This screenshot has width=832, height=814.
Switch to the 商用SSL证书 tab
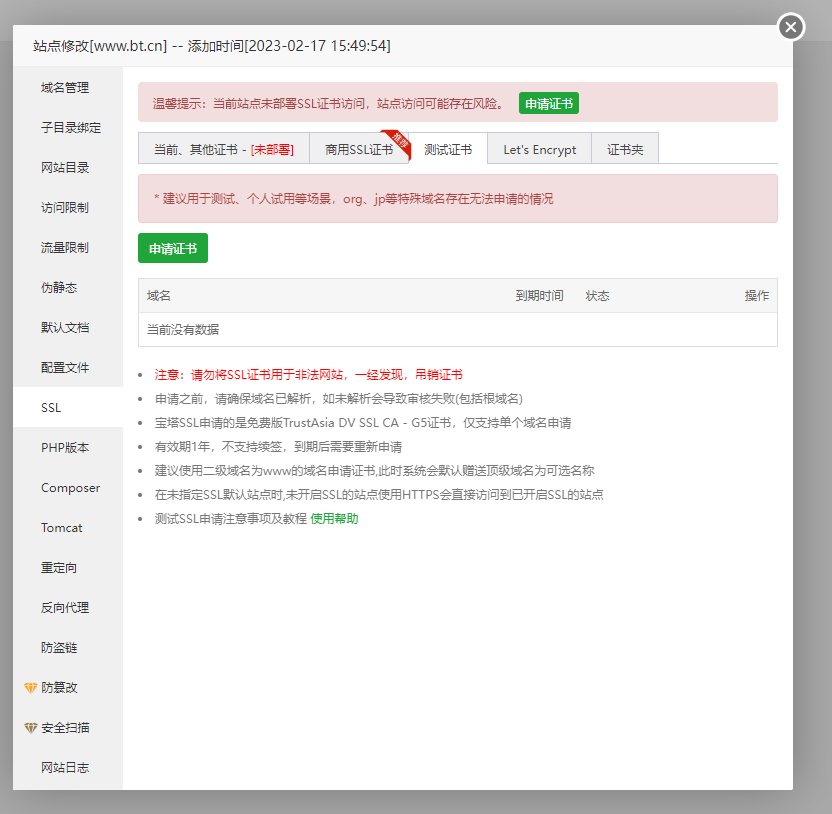click(x=358, y=150)
